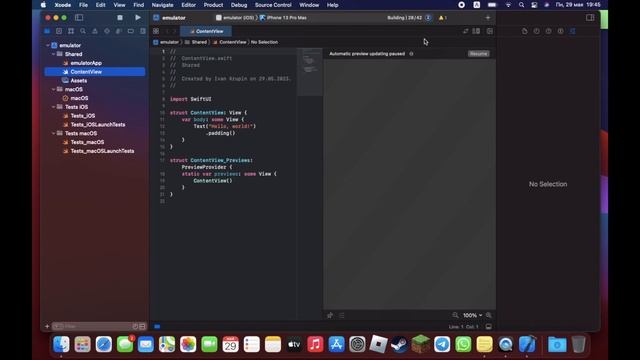Viewport: 640px width, 360px height.
Task: Open the Source Control menu
Action: (273, 5)
